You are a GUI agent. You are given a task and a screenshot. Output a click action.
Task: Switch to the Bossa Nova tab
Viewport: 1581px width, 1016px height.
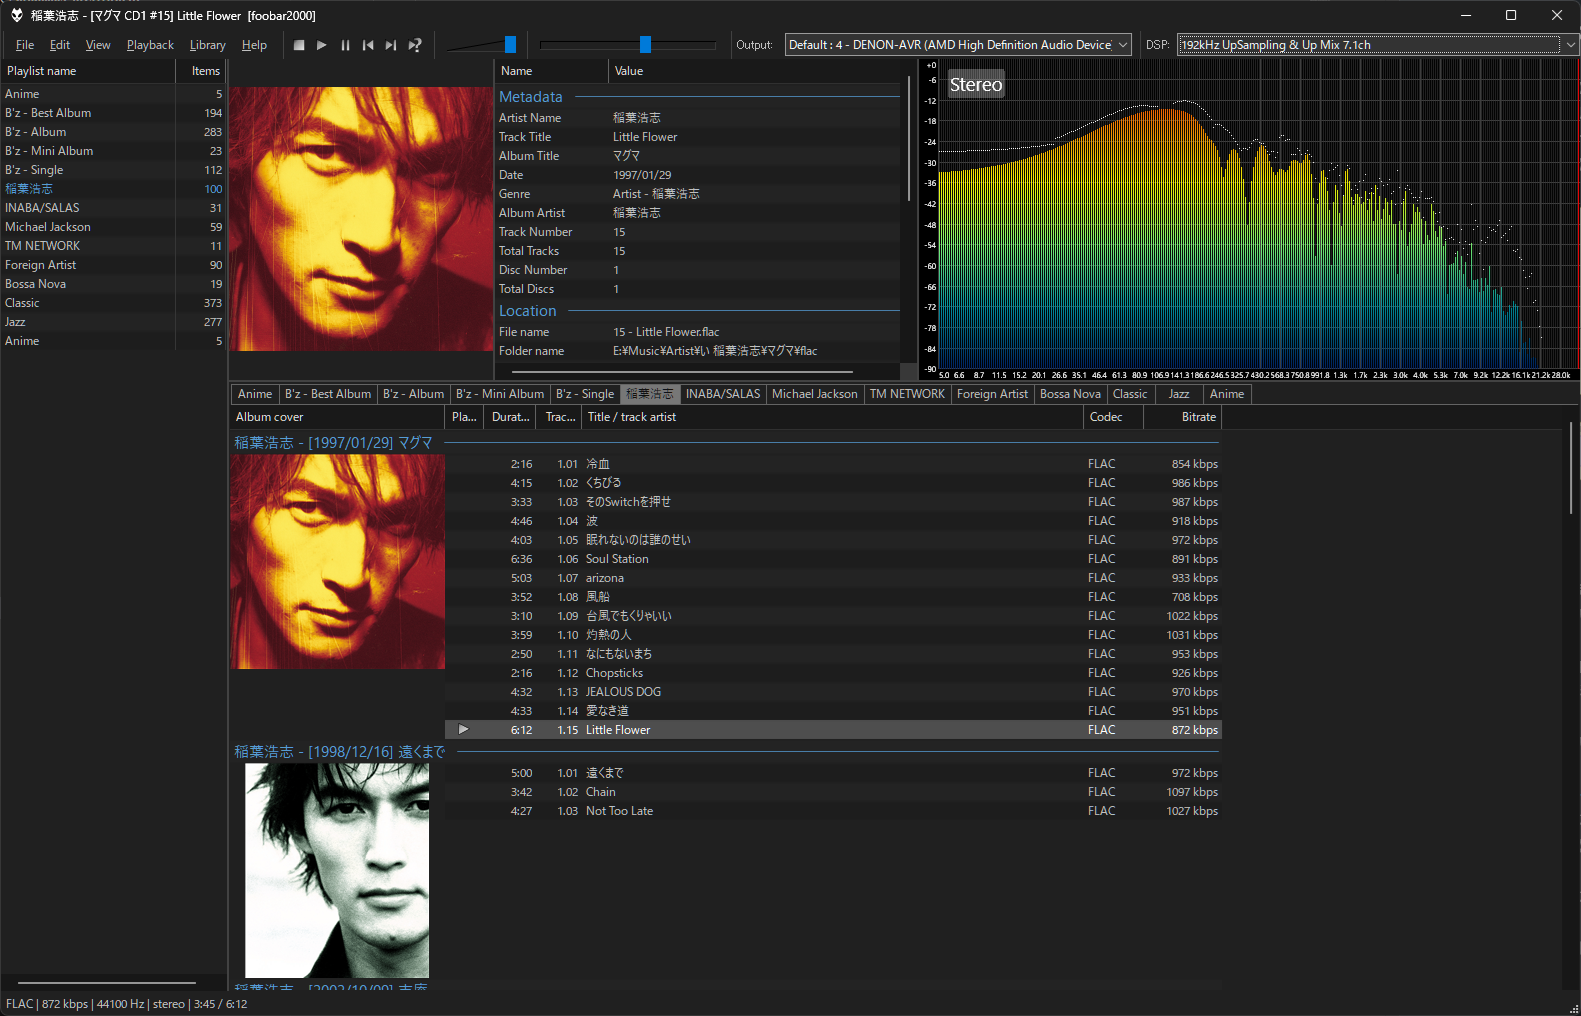coord(1070,394)
